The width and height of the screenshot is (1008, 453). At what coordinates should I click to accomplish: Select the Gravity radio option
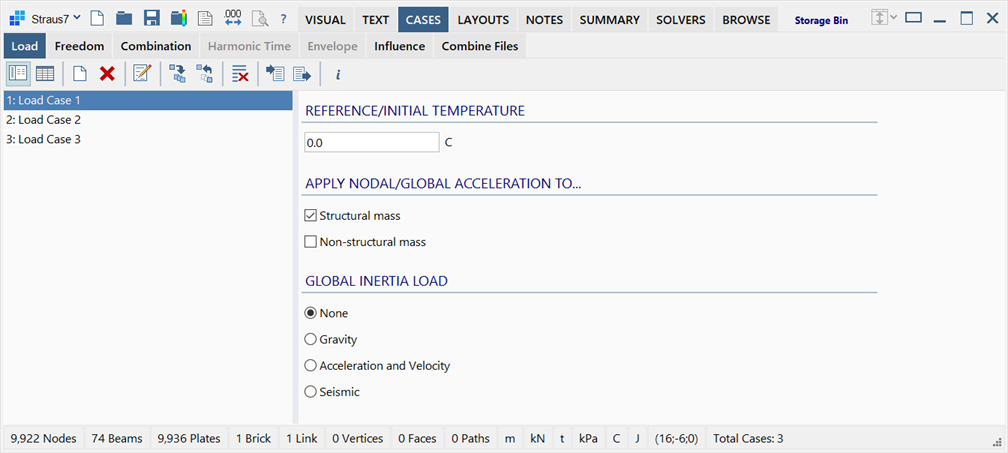click(310, 339)
